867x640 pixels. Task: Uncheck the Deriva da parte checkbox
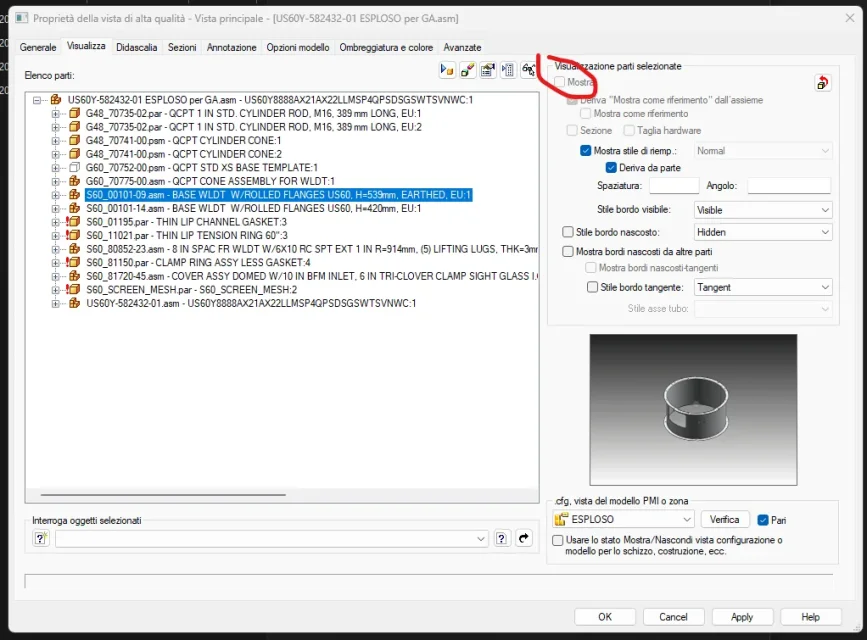tap(611, 168)
